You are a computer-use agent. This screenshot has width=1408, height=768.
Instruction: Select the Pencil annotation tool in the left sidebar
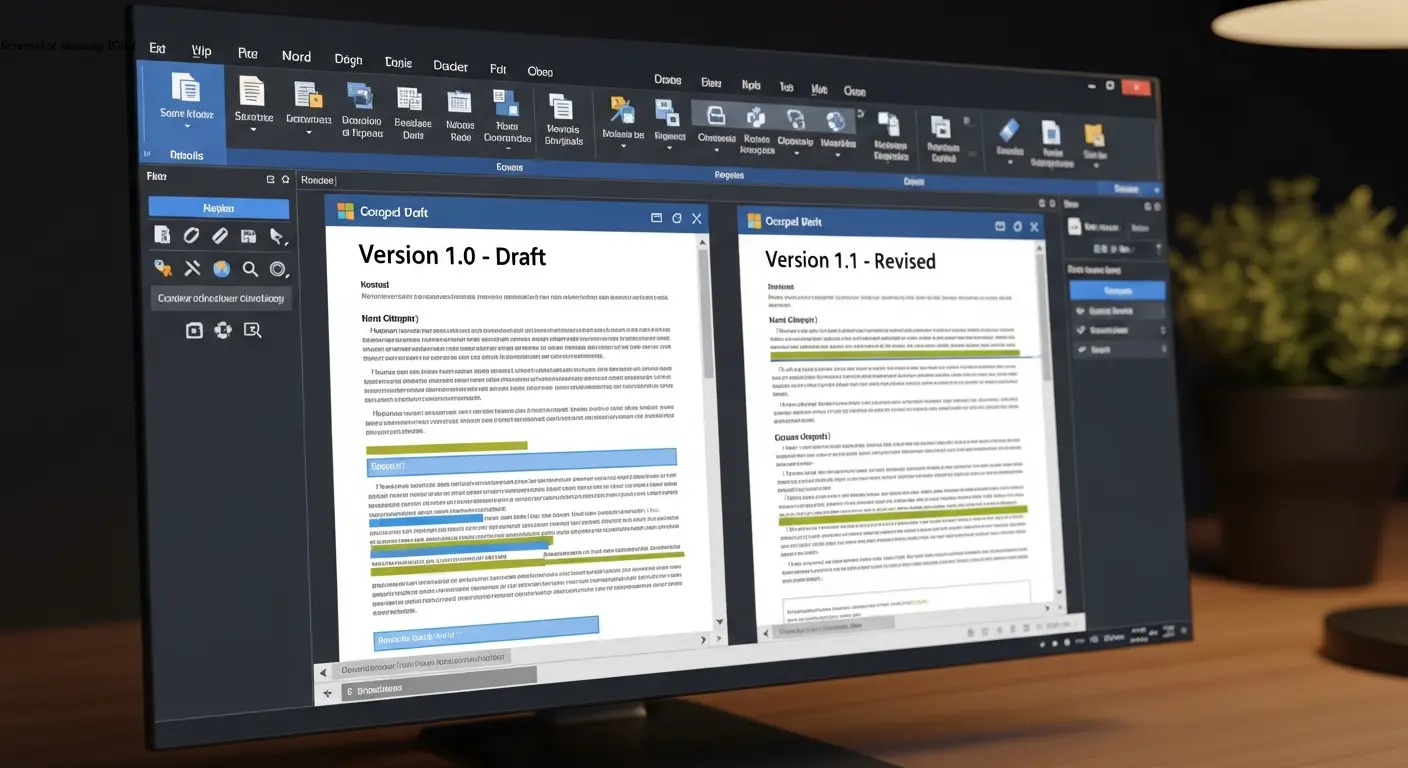click(x=219, y=234)
